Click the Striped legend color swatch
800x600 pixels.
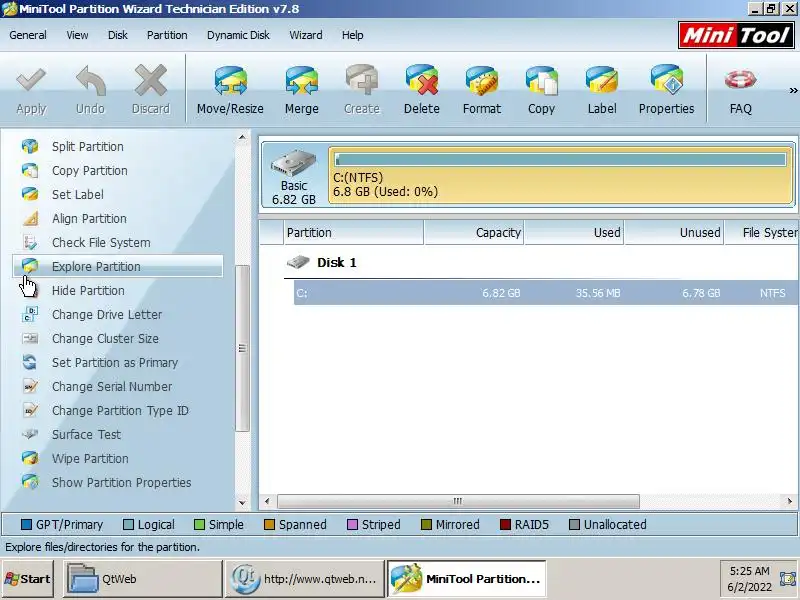pos(352,524)
